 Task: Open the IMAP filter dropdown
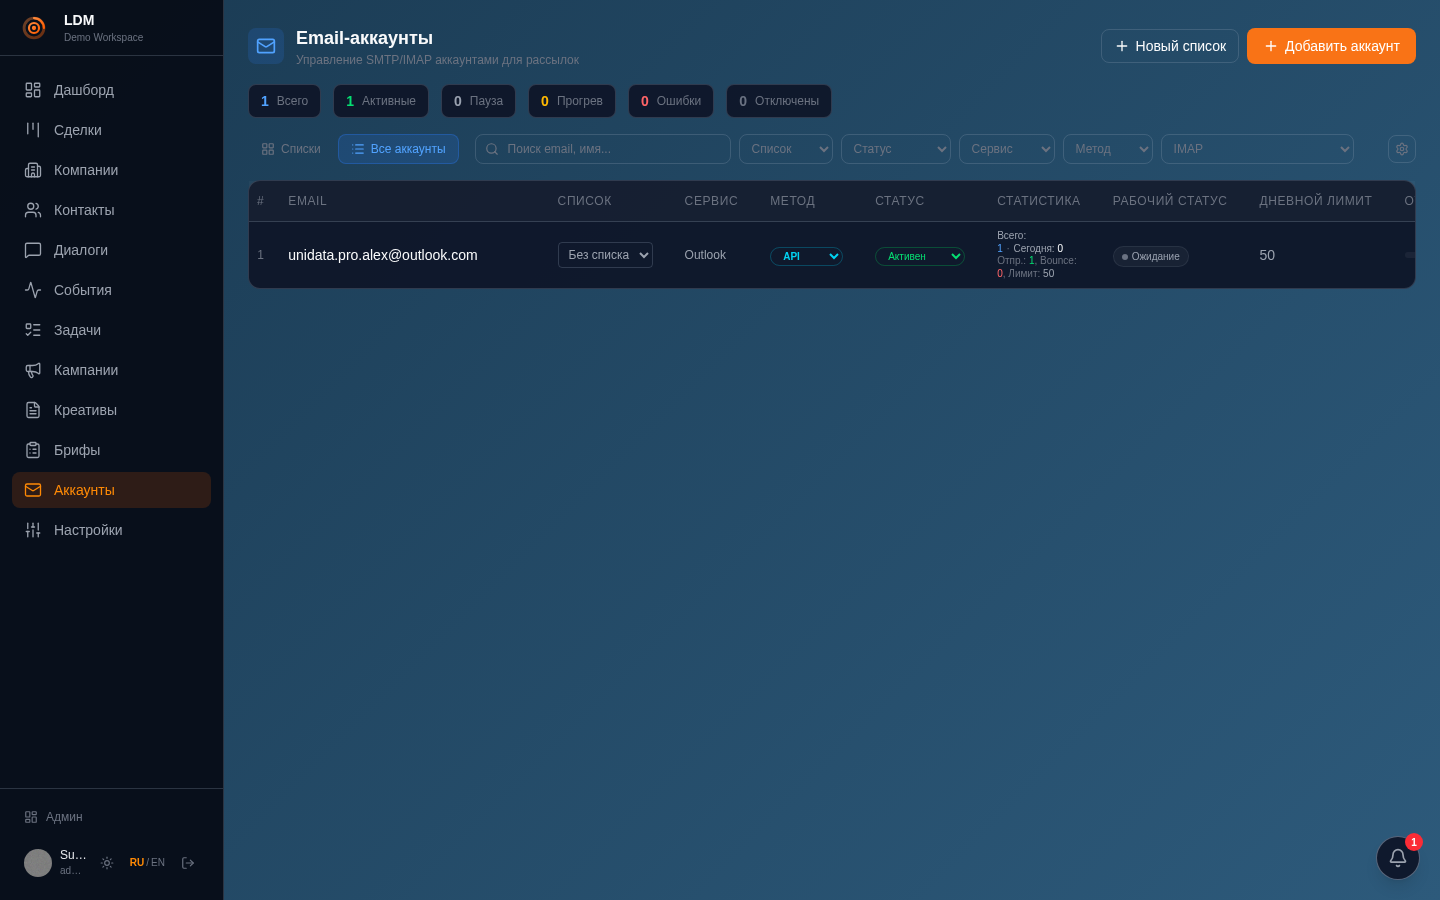click(1257, 149)
